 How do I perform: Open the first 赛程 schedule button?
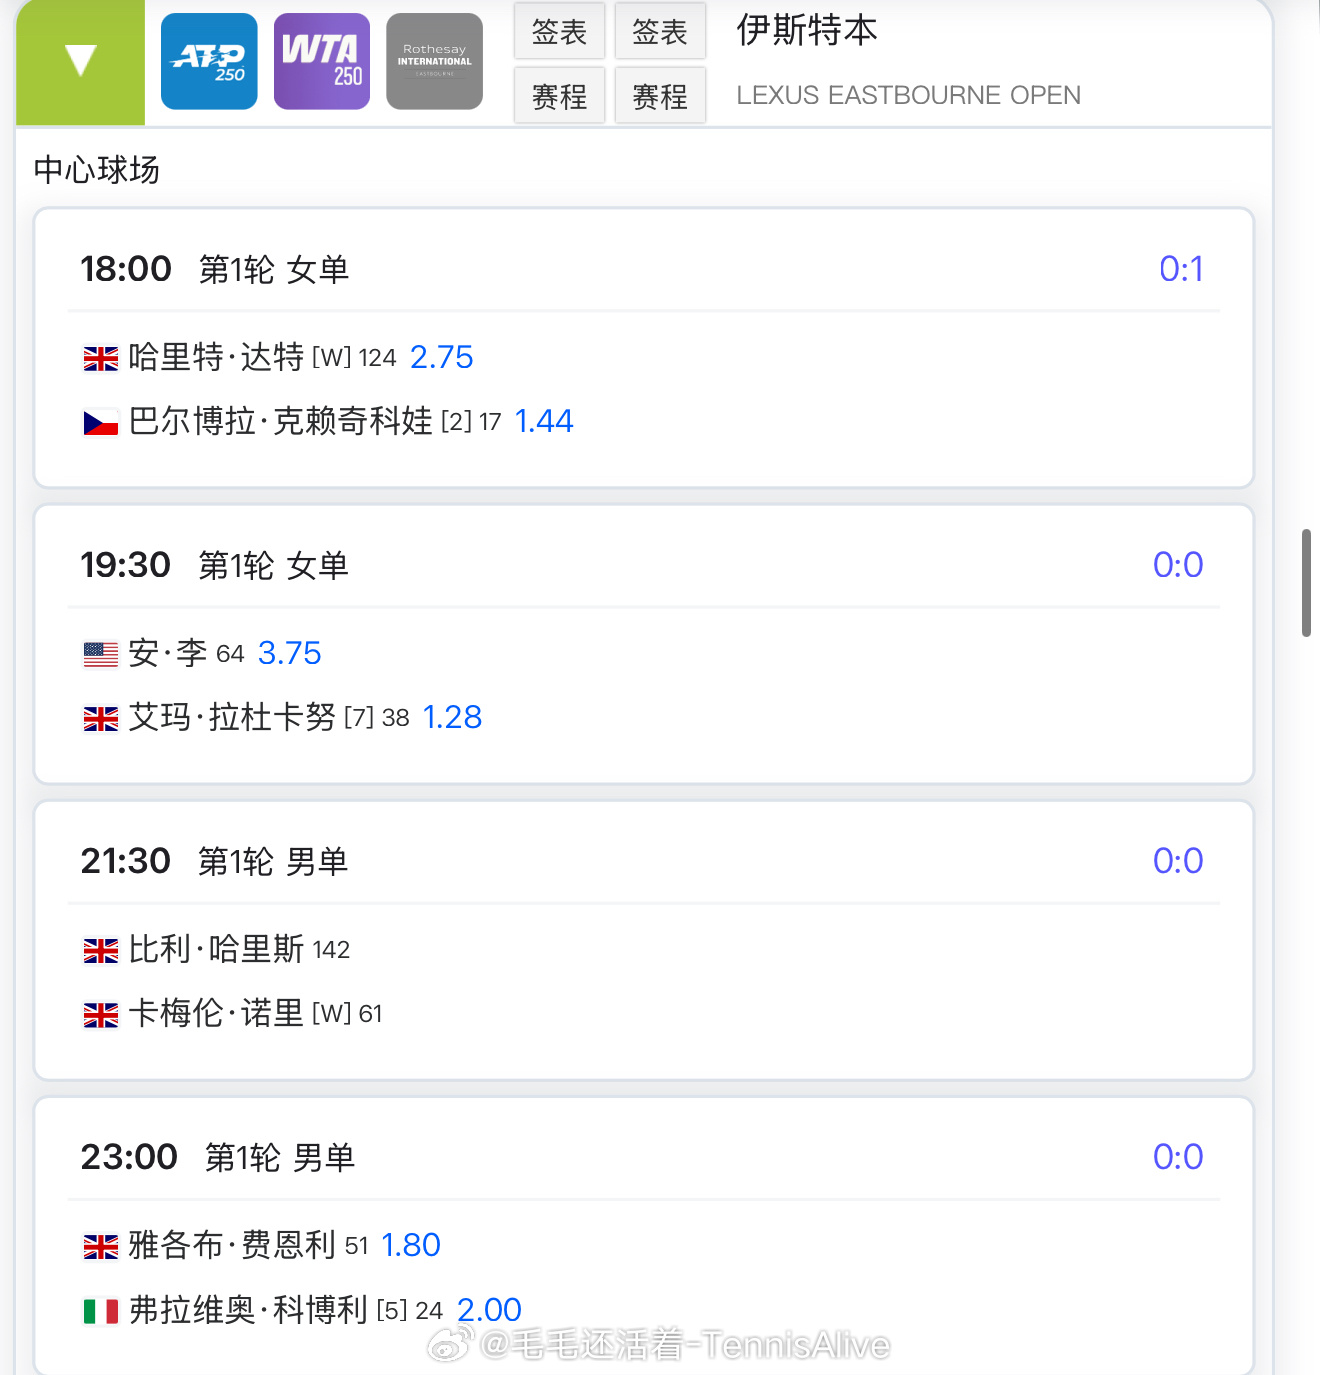(x=559, y=96)
